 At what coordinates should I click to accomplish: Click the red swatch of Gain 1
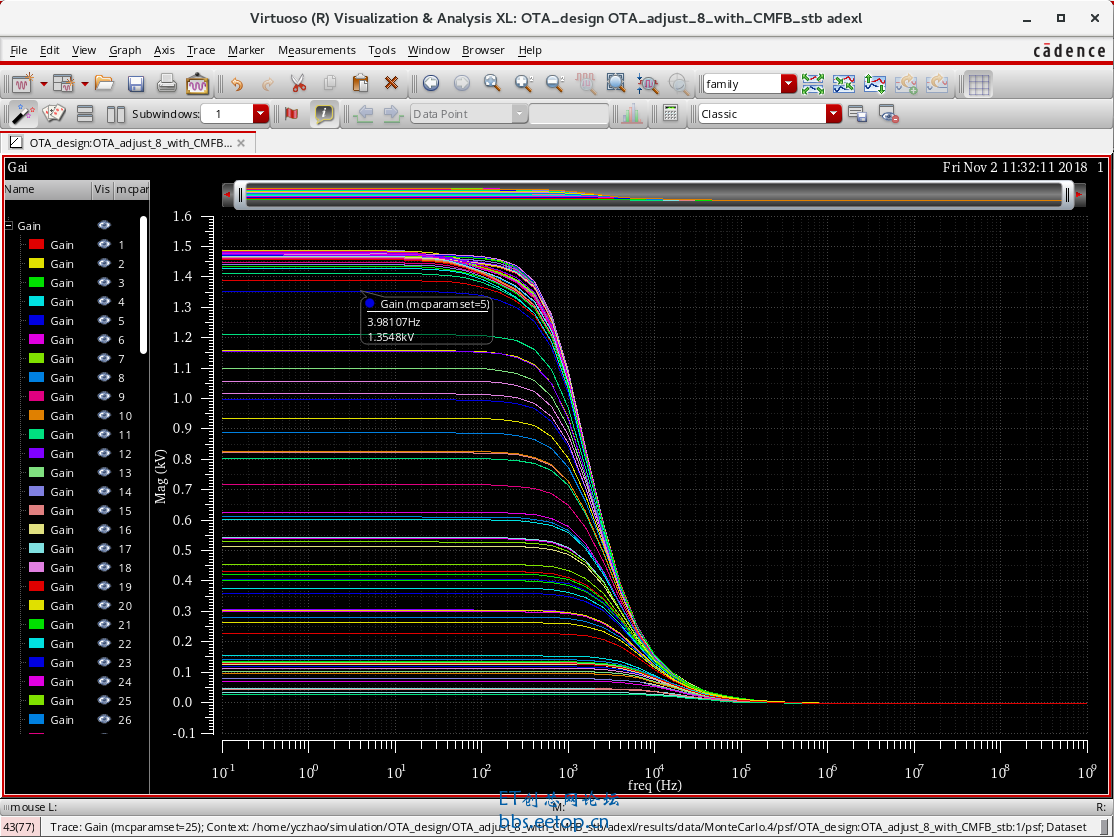(x=36, y=244)
